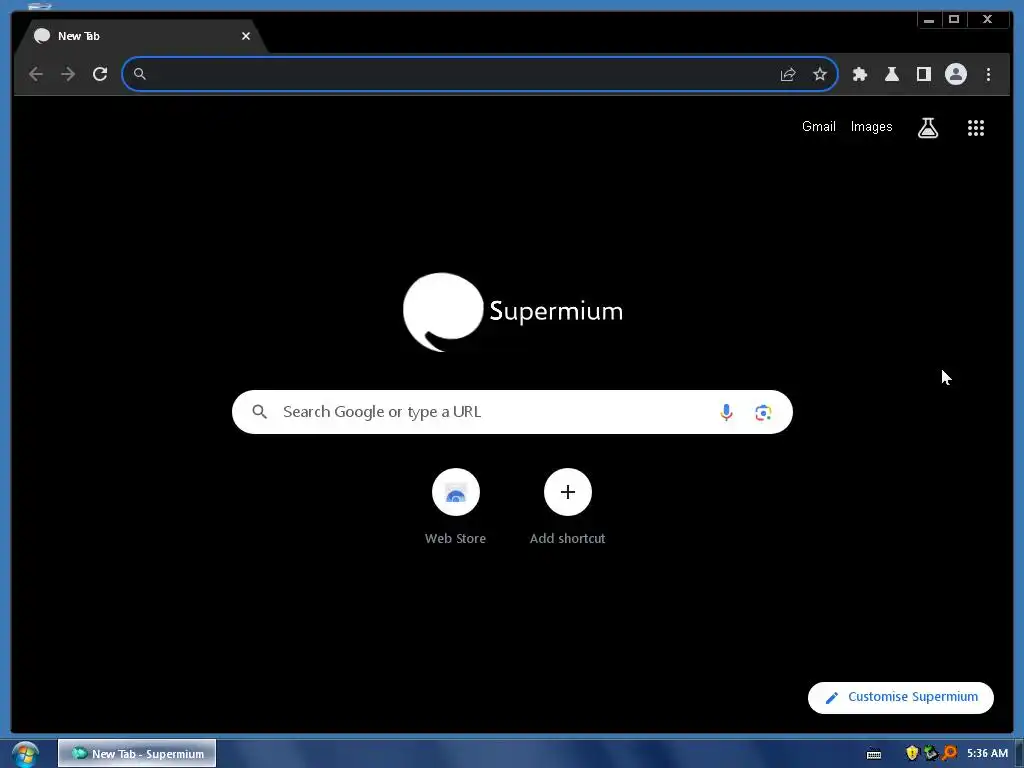The image size is (1024, 768).
Task: Open the Gmail link
Action: tap(818, 127)
